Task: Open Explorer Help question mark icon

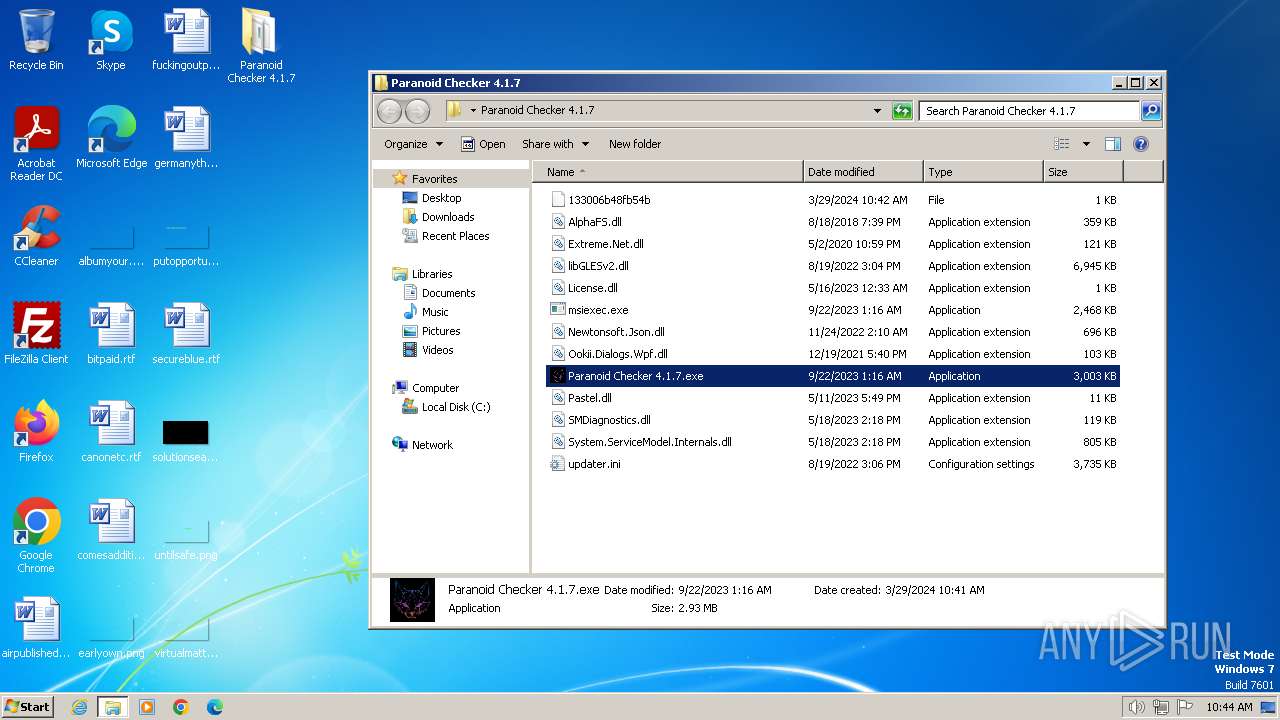Action: (1141, 144)
